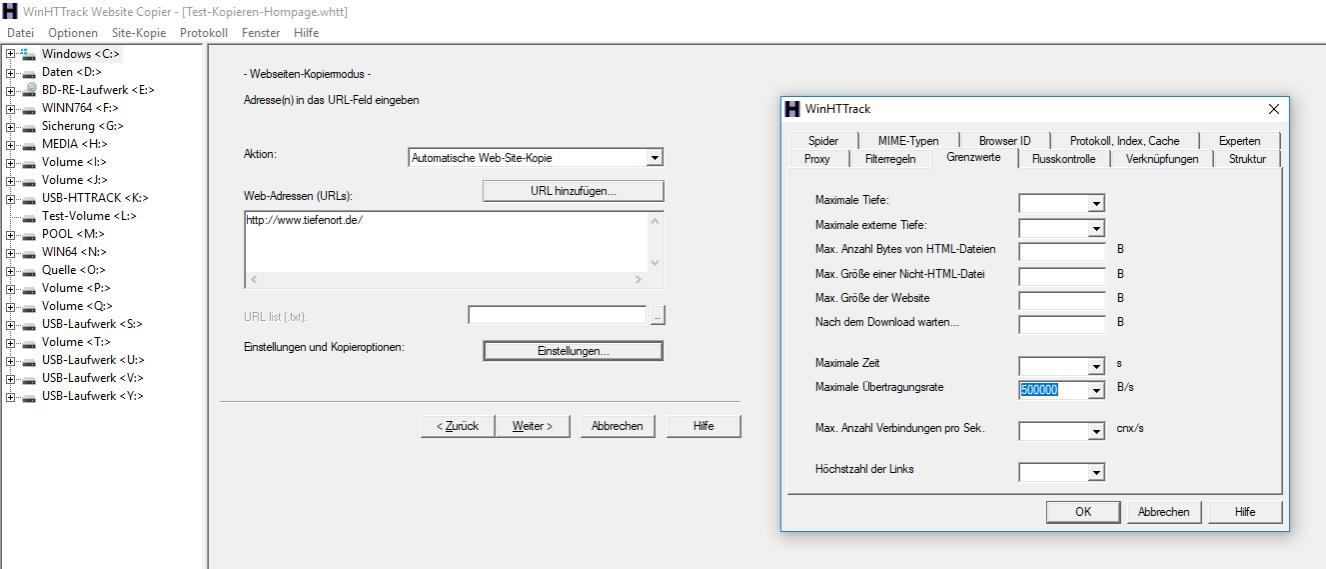Select Volume T: in drive tree
The height and width of the screenshot is (569, 1326).
76,342
